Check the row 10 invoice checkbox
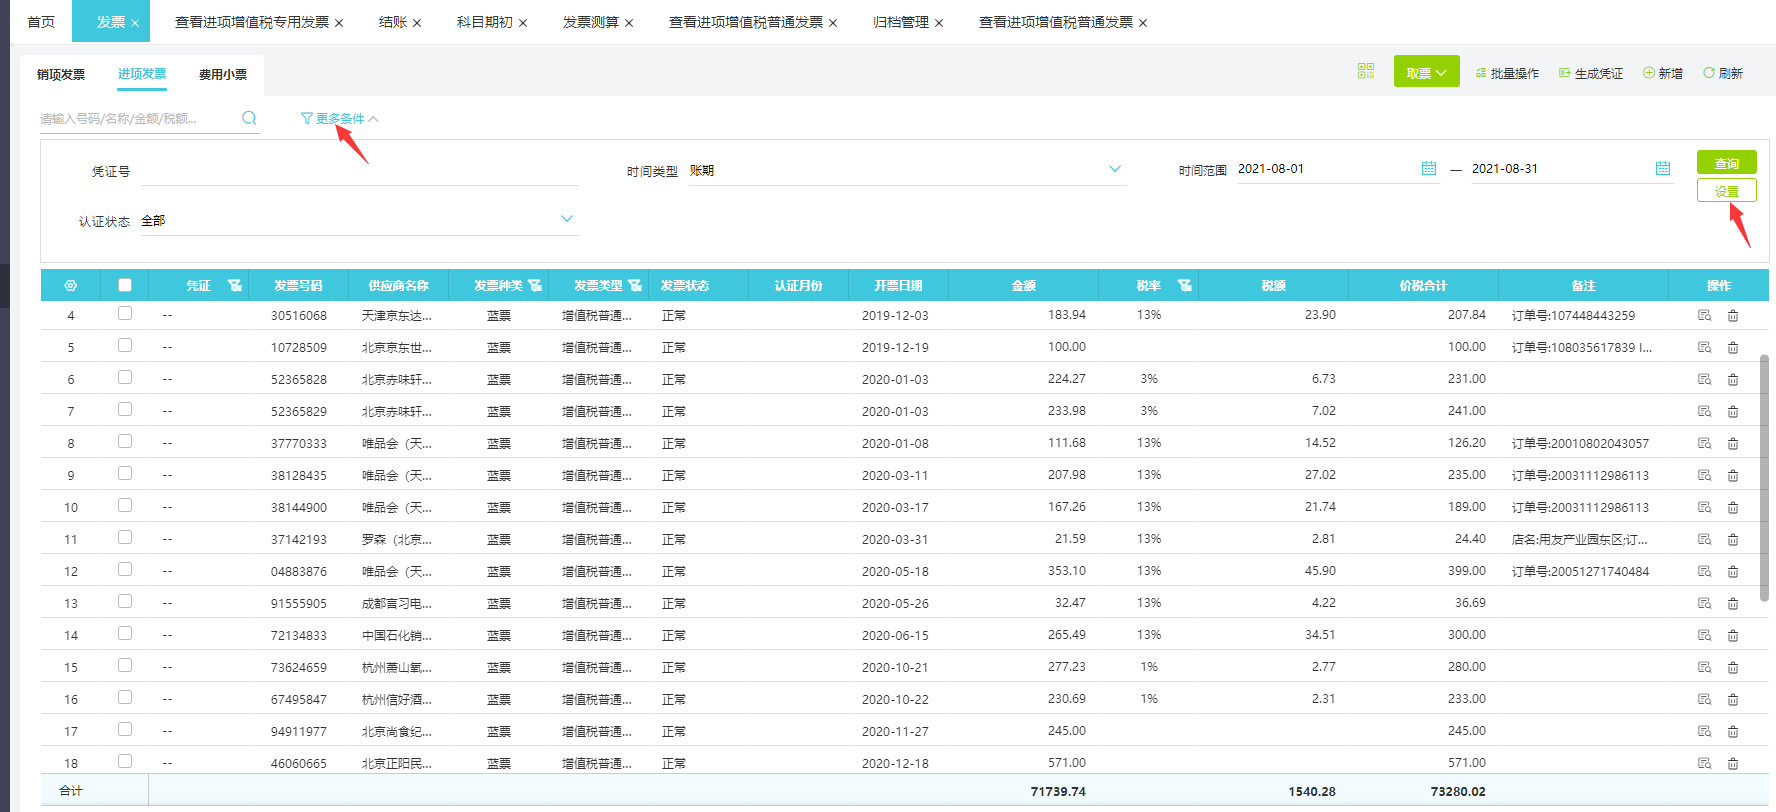Viewport: 1776px width, 812px height. [125, 505]
